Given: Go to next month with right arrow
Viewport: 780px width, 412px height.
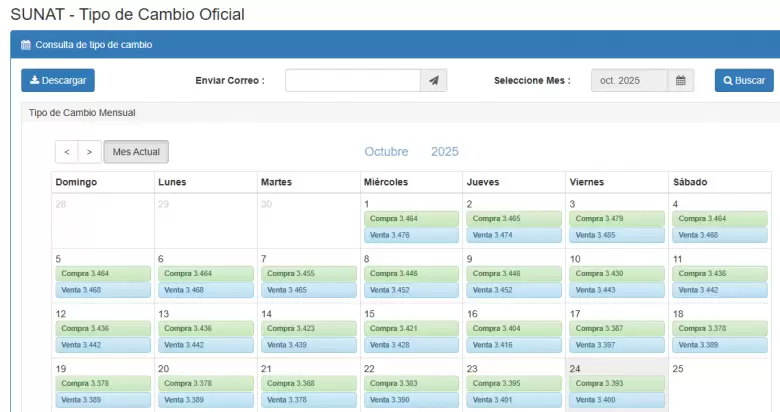Looking at the screenshot, I should [x=89, y=152].
